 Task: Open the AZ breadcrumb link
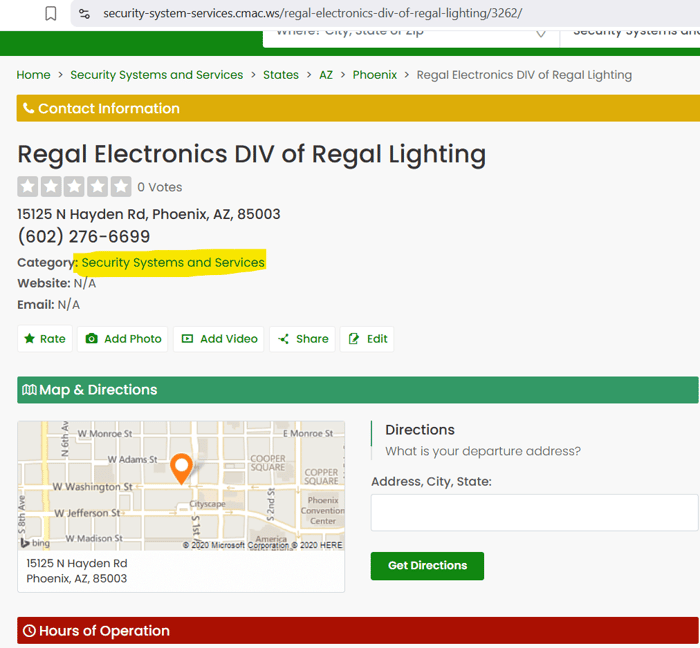(x=326, y=75)
